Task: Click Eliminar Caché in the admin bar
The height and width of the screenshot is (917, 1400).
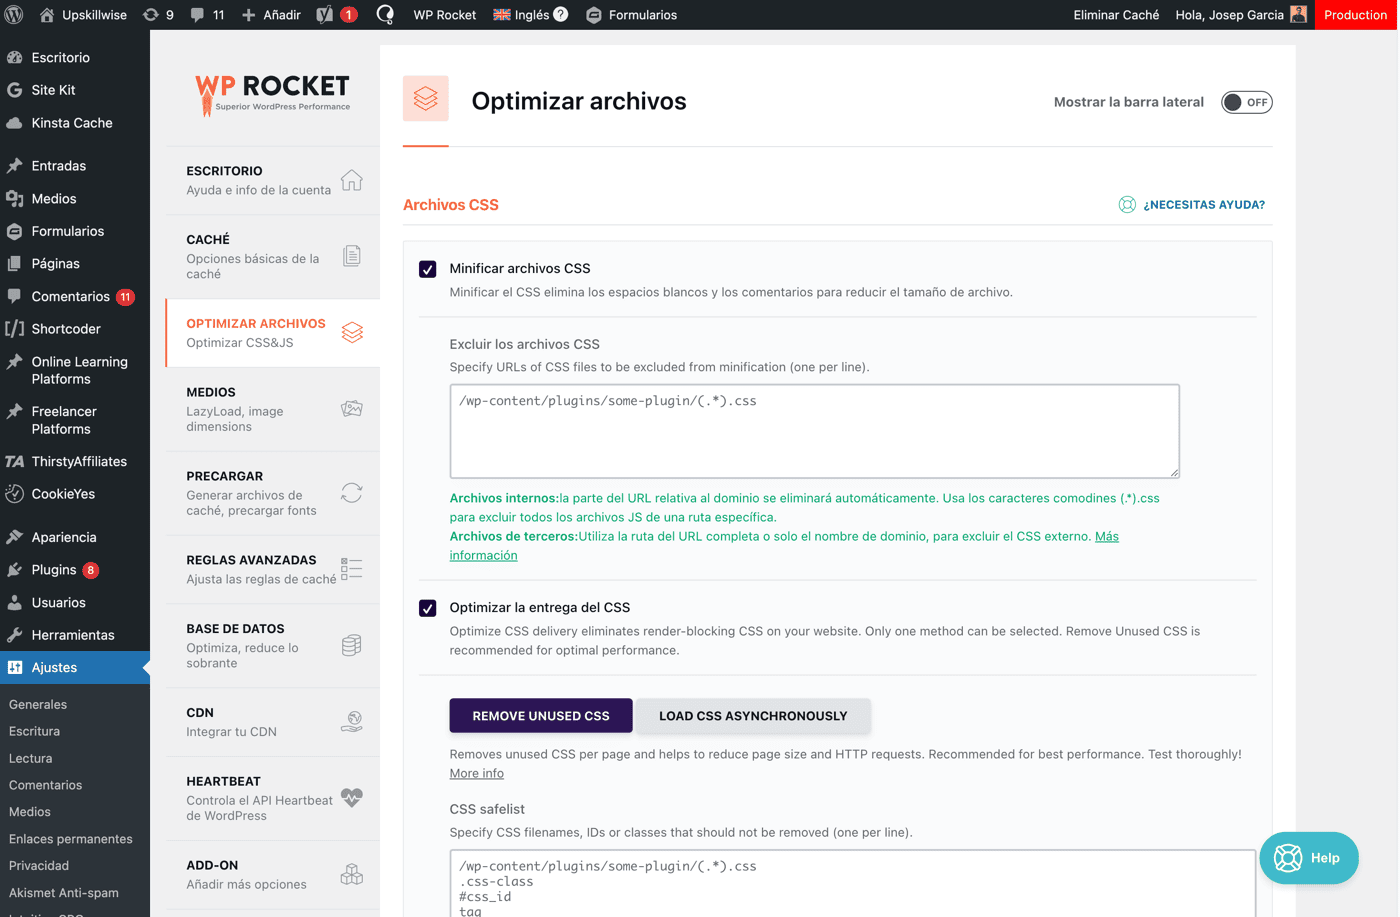Action: coord(1116,15)
